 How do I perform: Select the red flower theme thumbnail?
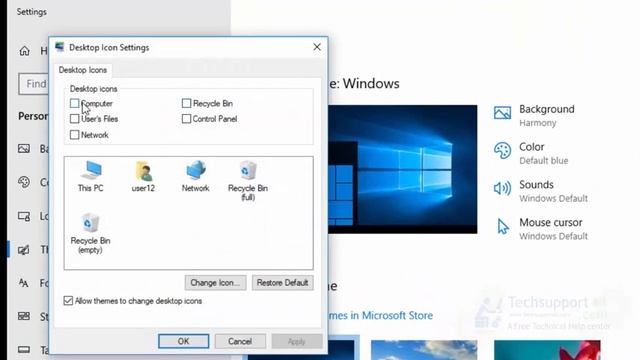click(547, 350)
